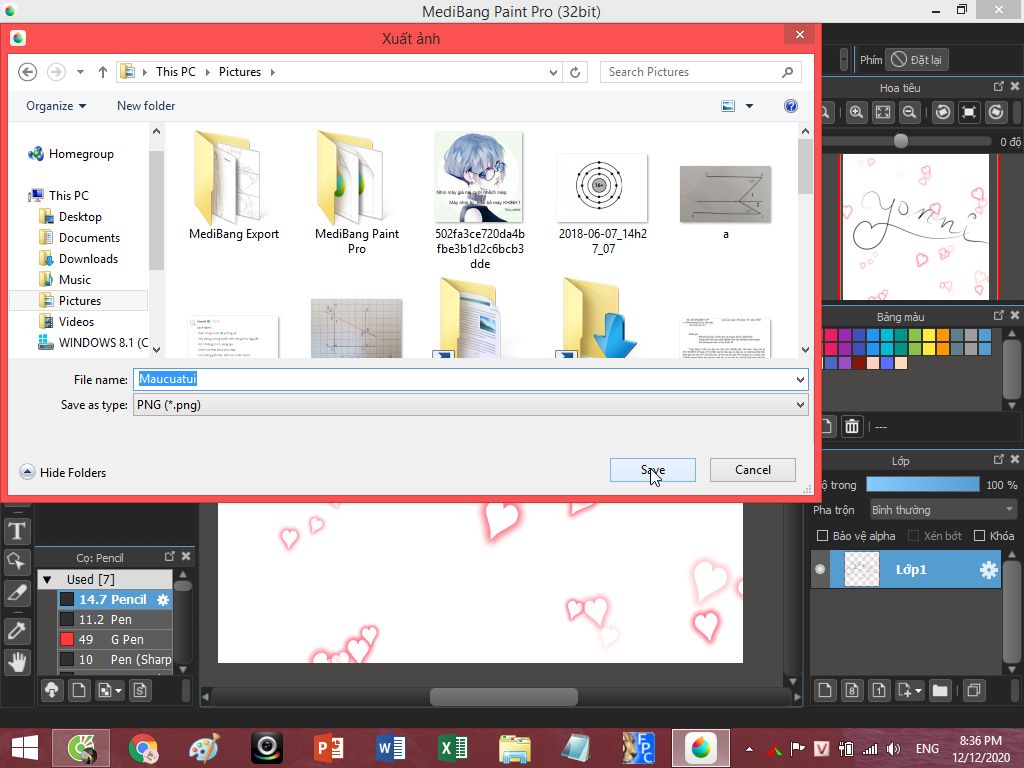Viewport: 1024px width, 768px height.
Task: Click the add script brush icon
Action: click(x=140, y=690)
